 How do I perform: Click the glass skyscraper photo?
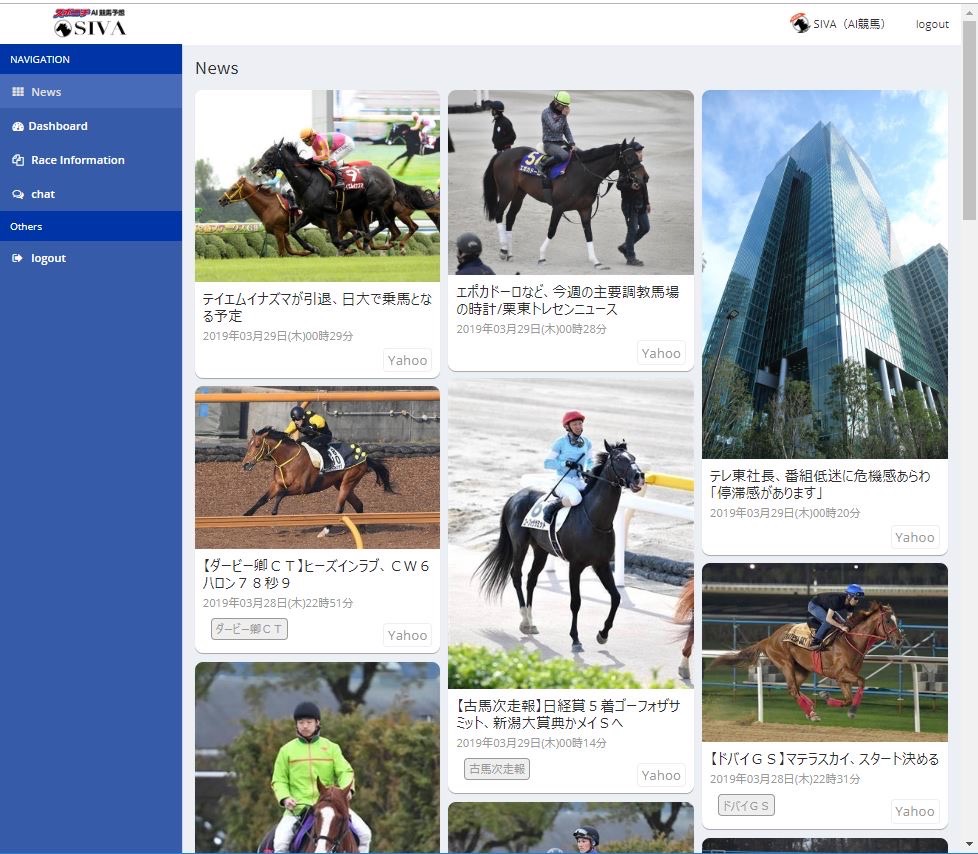click(825, 274)
